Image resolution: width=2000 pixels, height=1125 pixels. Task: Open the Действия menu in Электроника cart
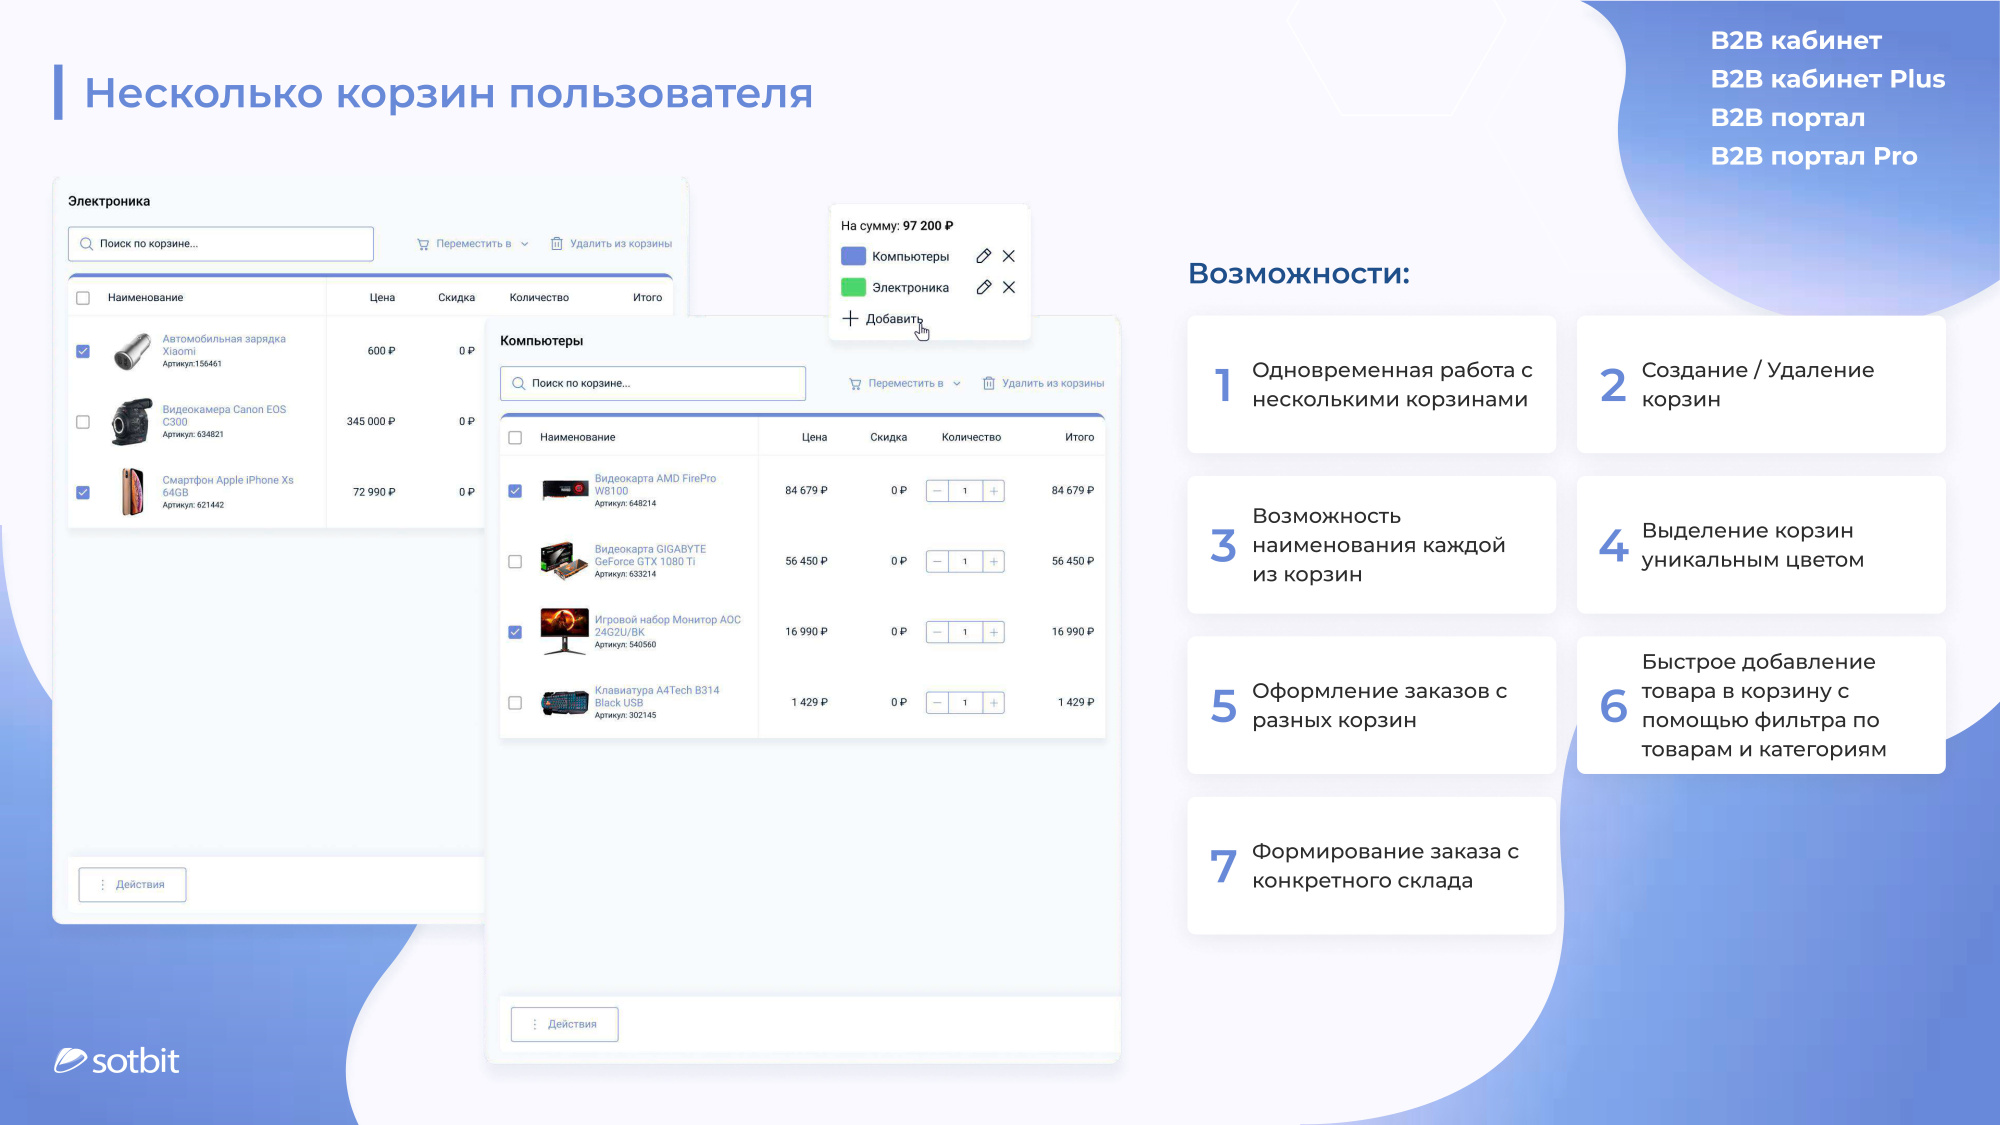(132, 884)
